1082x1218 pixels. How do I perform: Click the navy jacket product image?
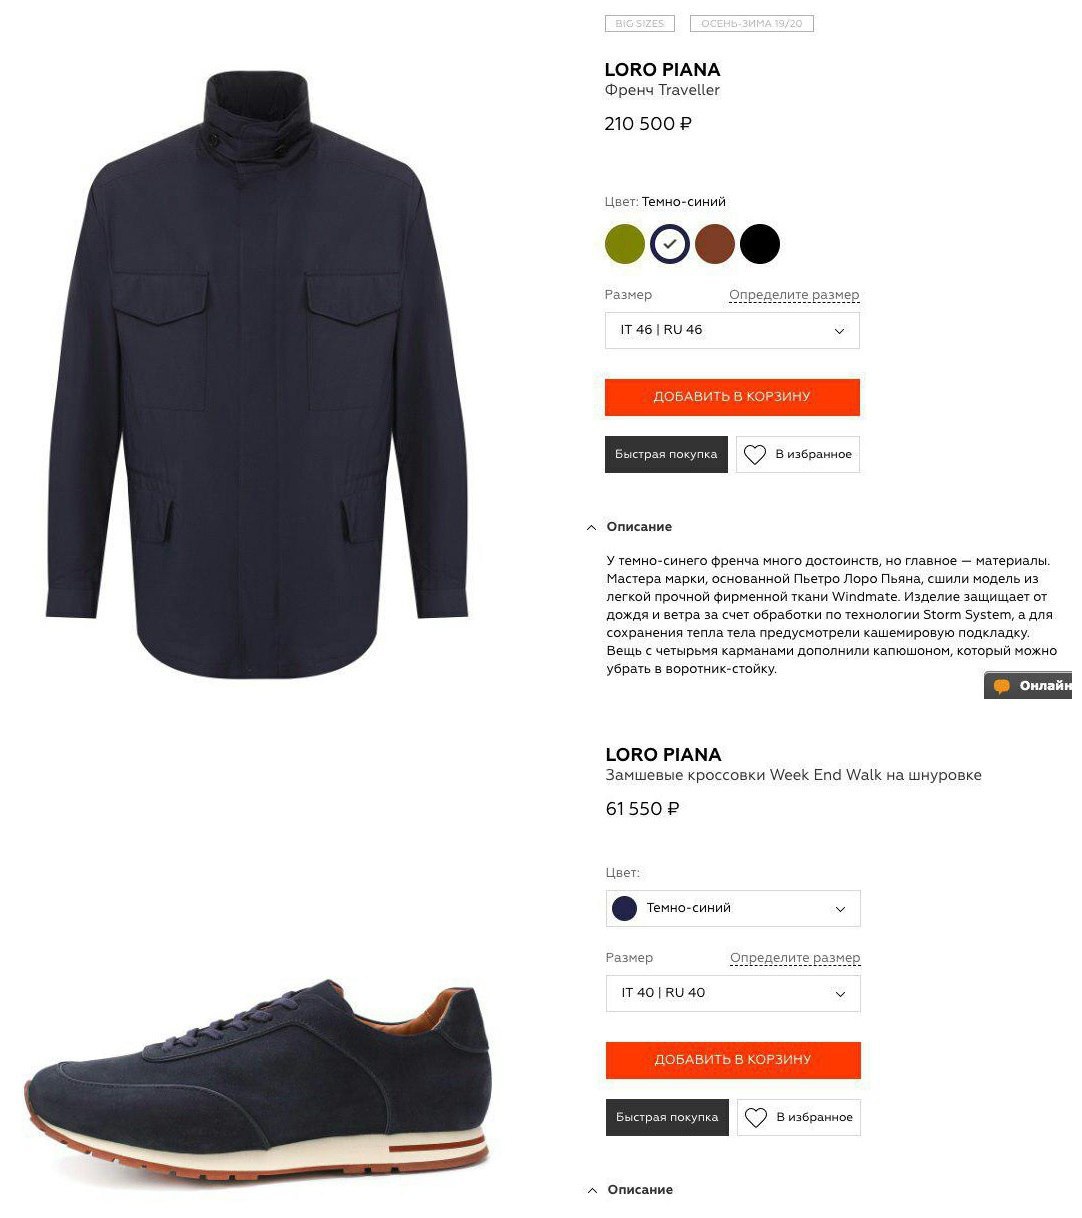[257, 374]
